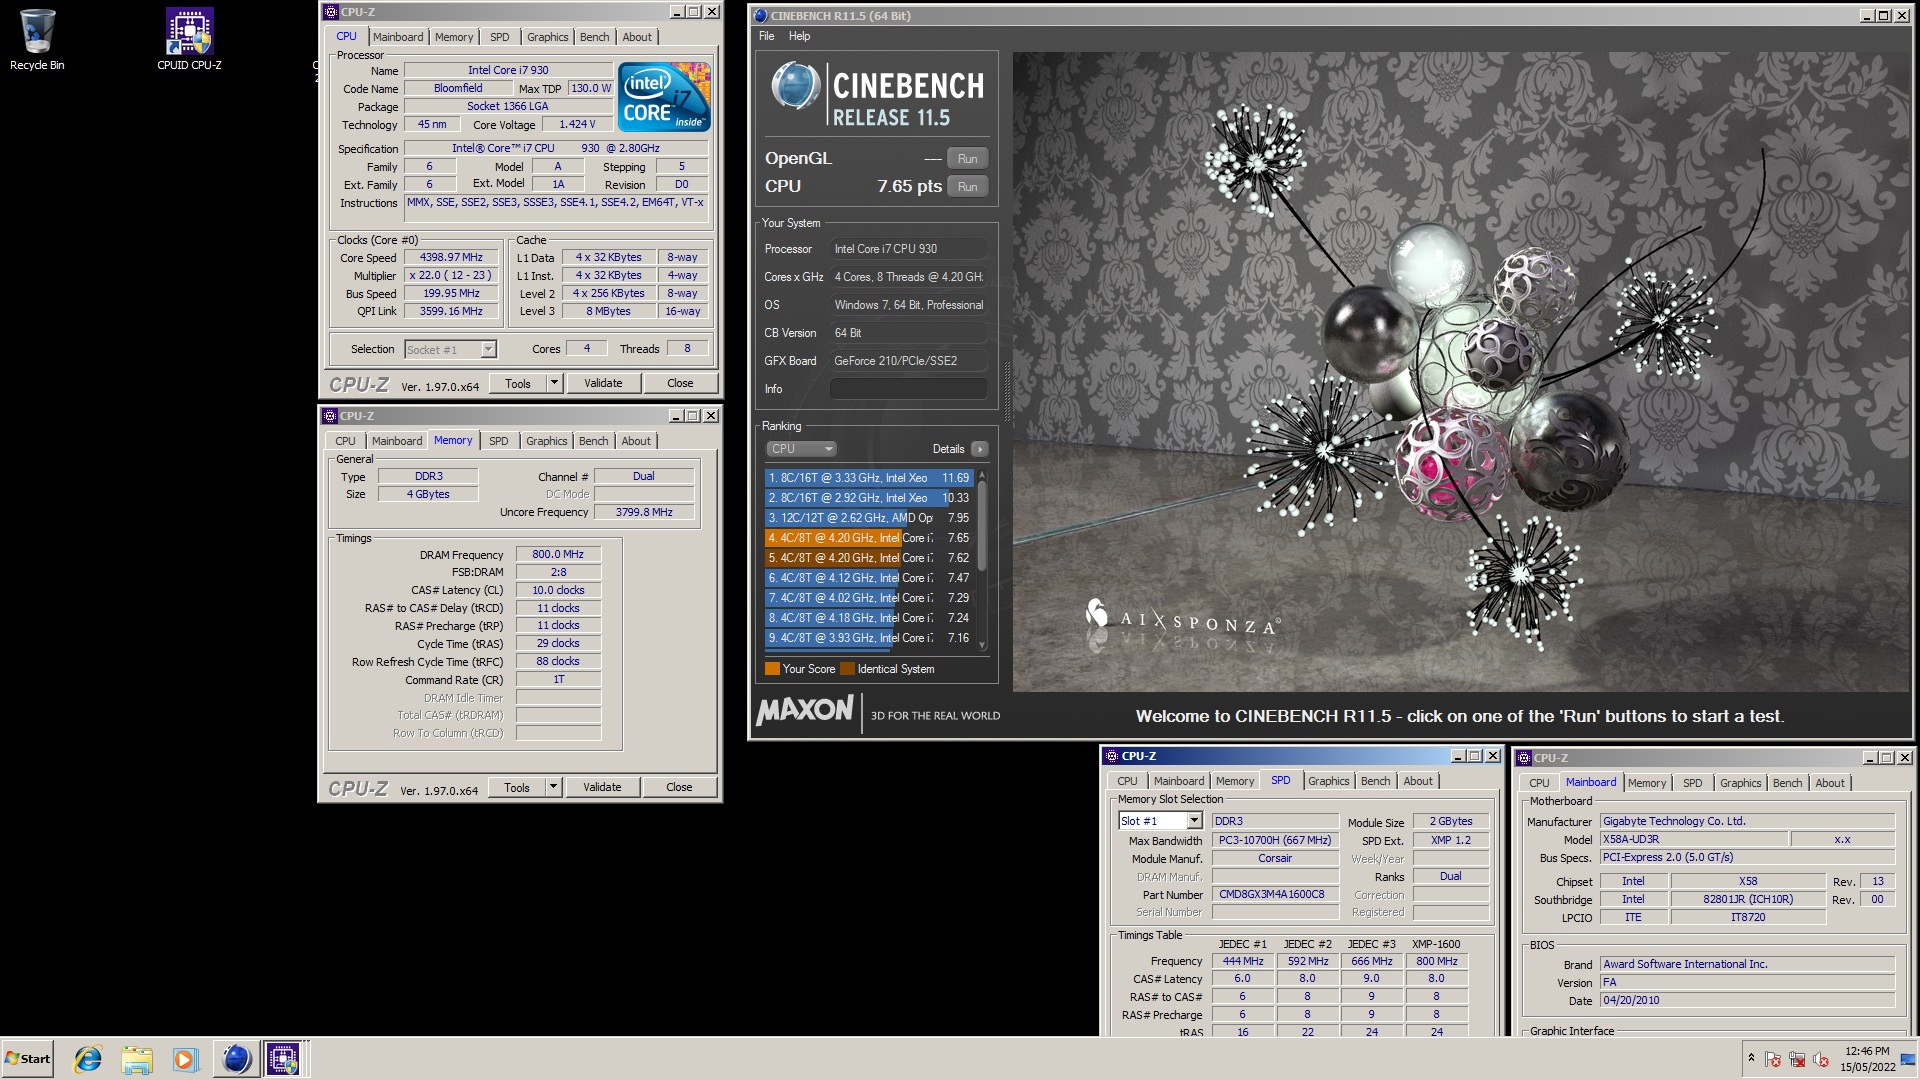Select highlighted ranking row 4 score 7.65
The height and width of the screenshot is (1080, 1920).
pyautogui.click(x=868, y=538)
